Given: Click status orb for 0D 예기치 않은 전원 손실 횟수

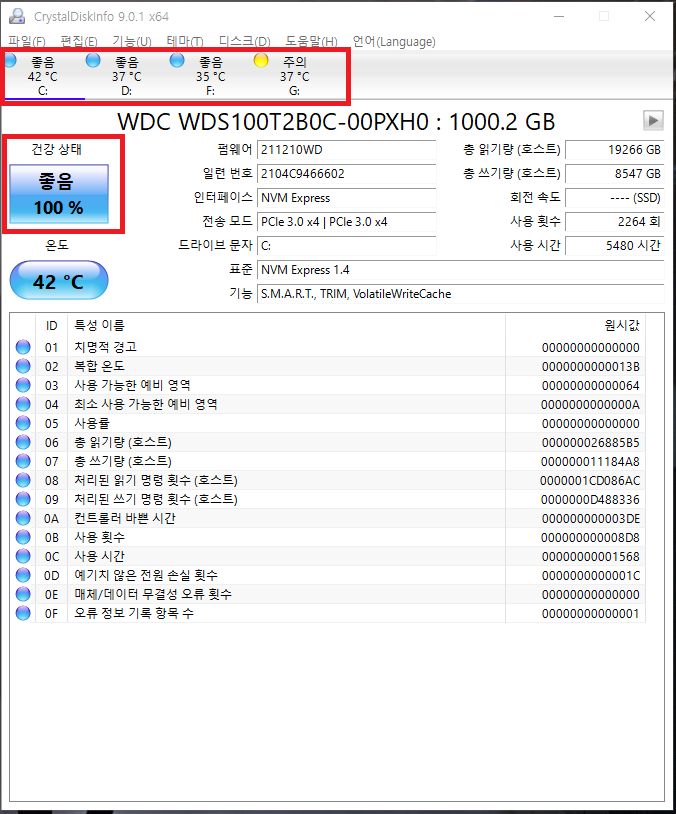Looking at the screenshot, I should pos(23,575).
